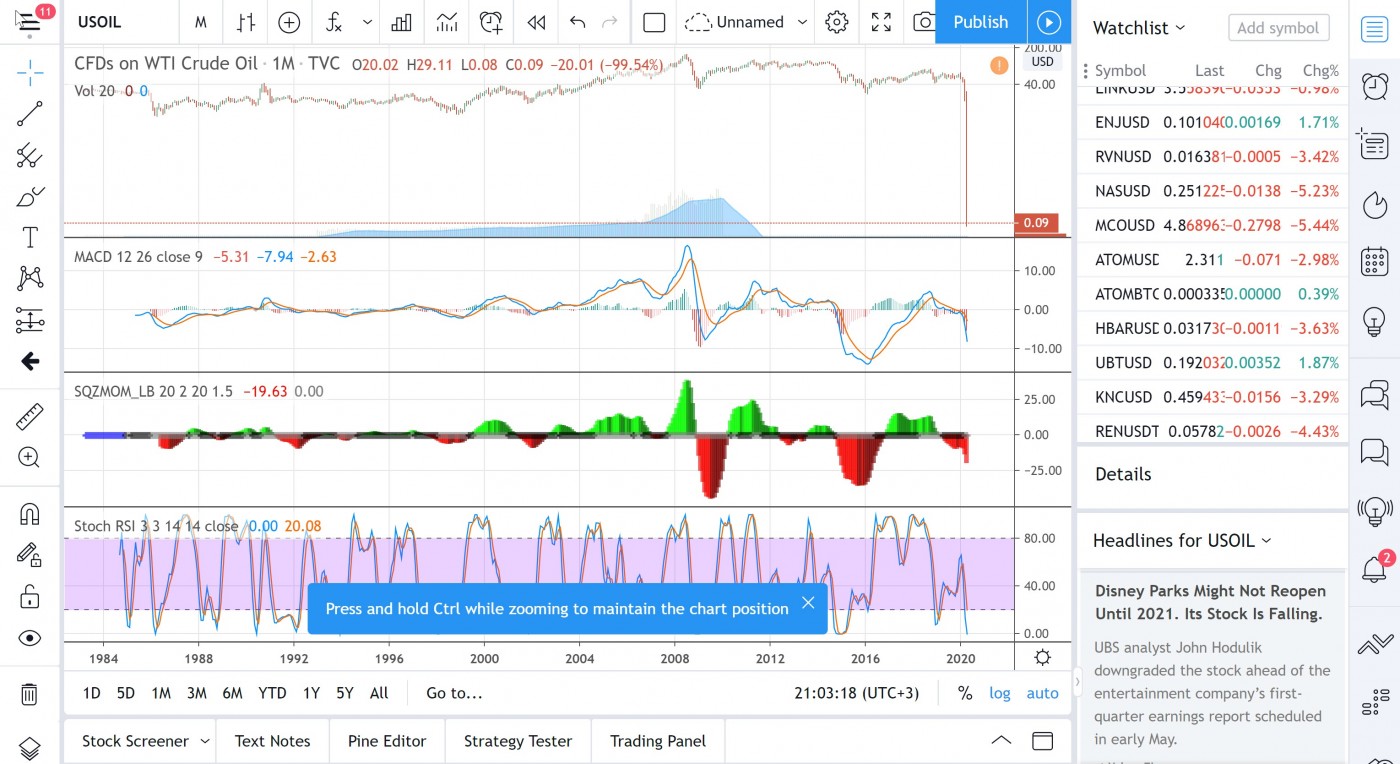The height and width of the screenshot is (764, 1400).
Task: Start bar replay mode
Action: pyautogui.click(x=536, y=22)
